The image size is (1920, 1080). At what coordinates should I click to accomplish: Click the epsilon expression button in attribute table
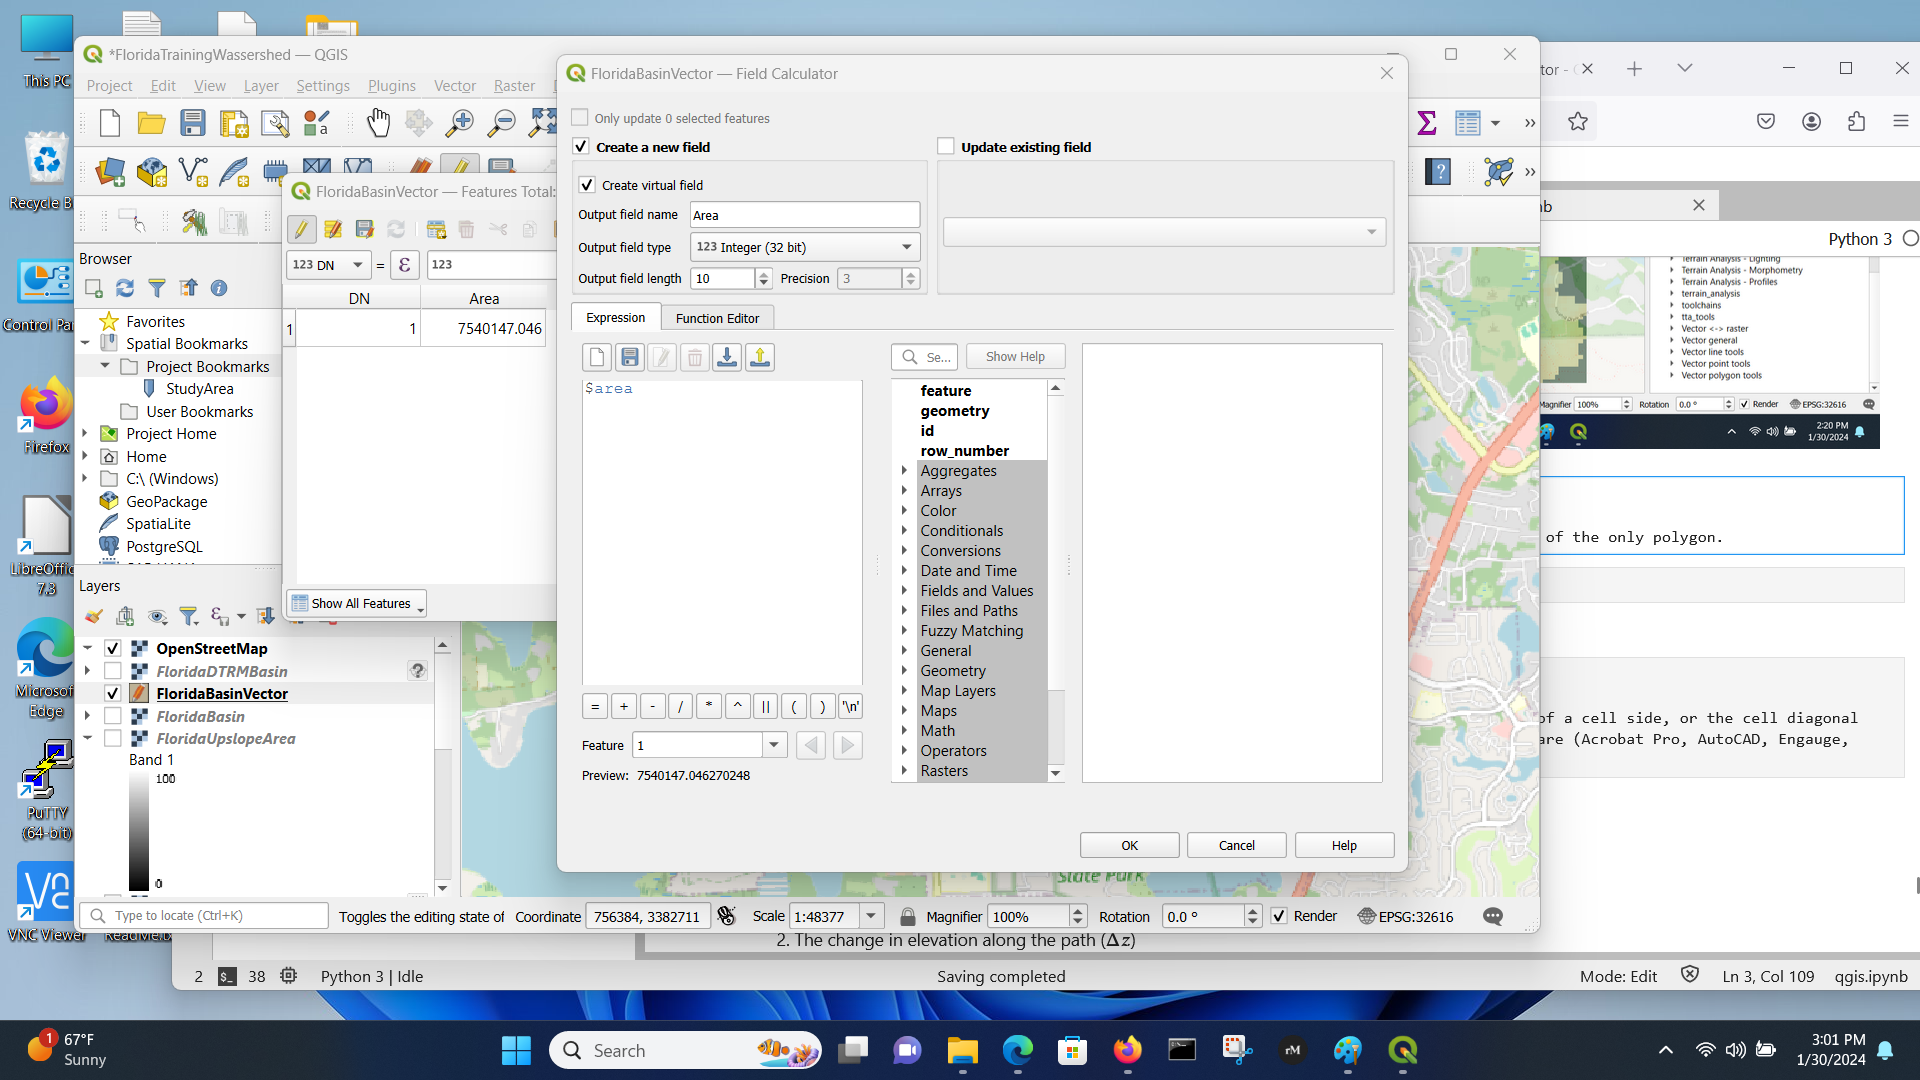point(405,265)
